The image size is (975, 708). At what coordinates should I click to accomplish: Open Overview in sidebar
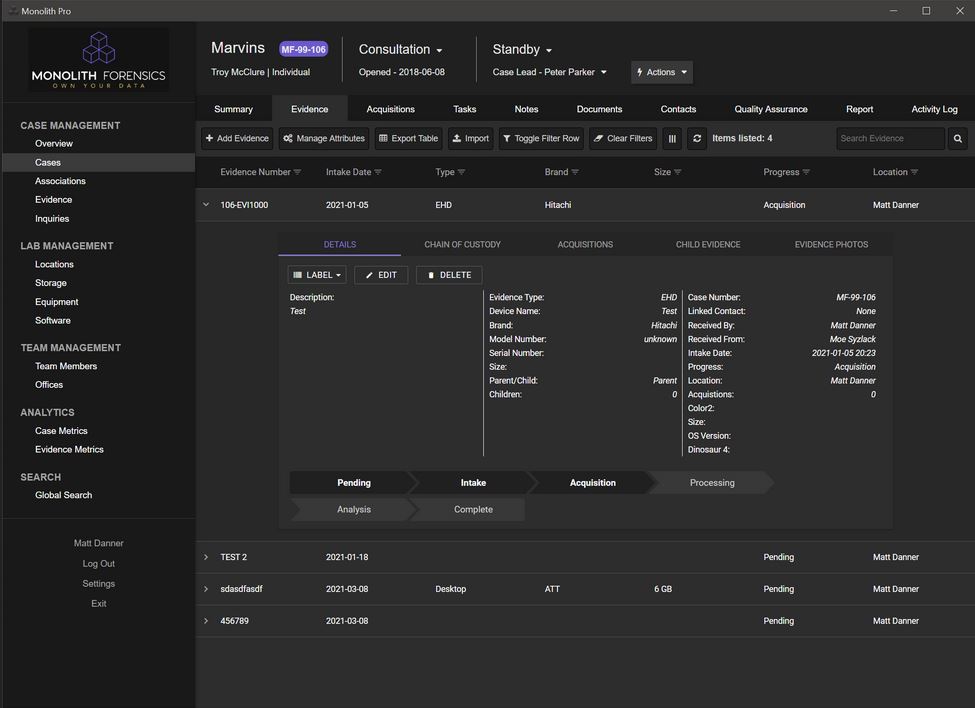point(53,143)
